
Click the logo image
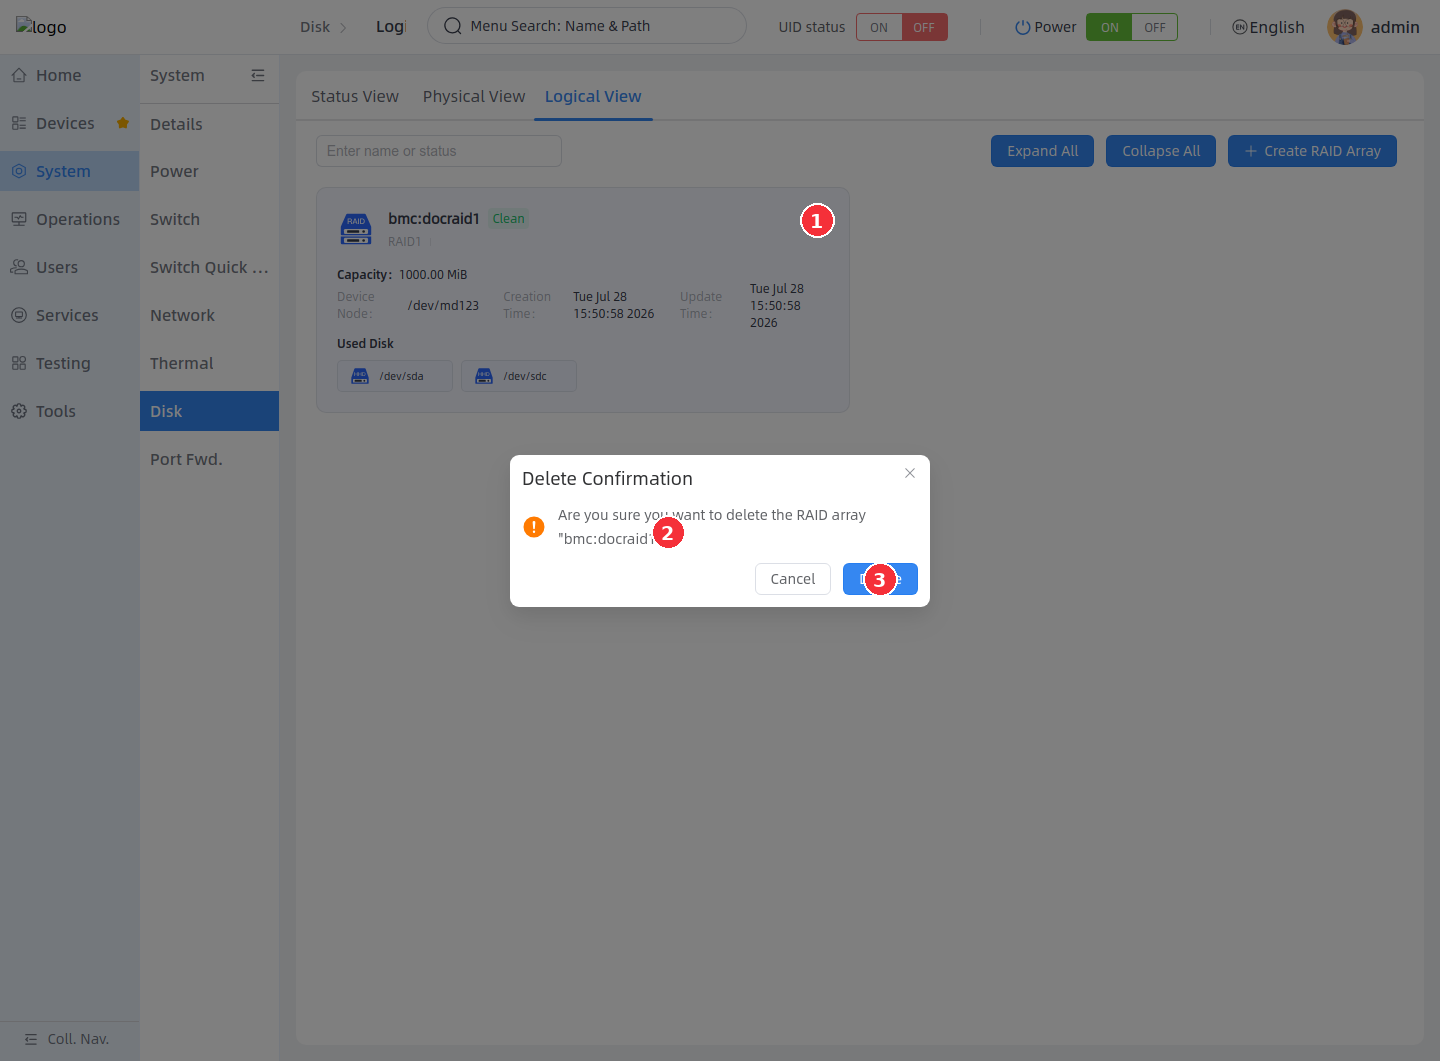click(x=41, y=27)
